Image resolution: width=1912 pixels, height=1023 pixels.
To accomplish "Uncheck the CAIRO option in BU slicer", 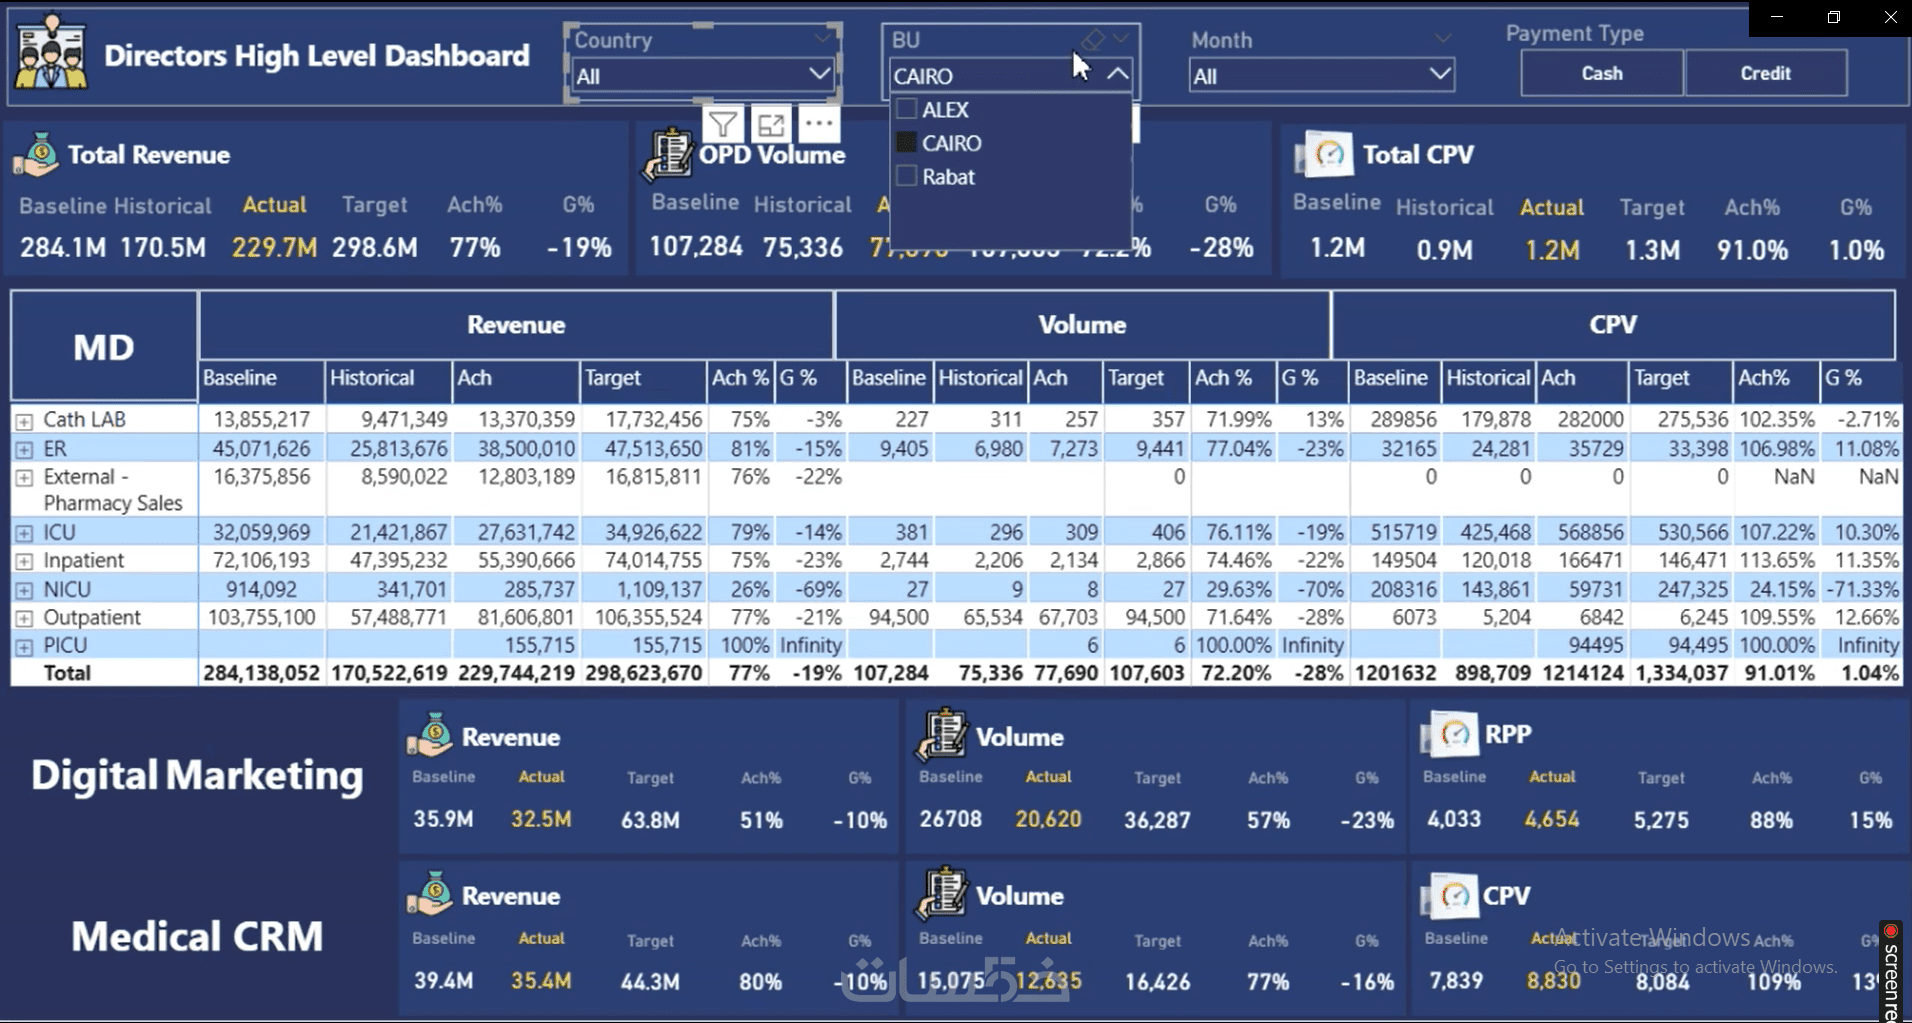I will point(907,143).
